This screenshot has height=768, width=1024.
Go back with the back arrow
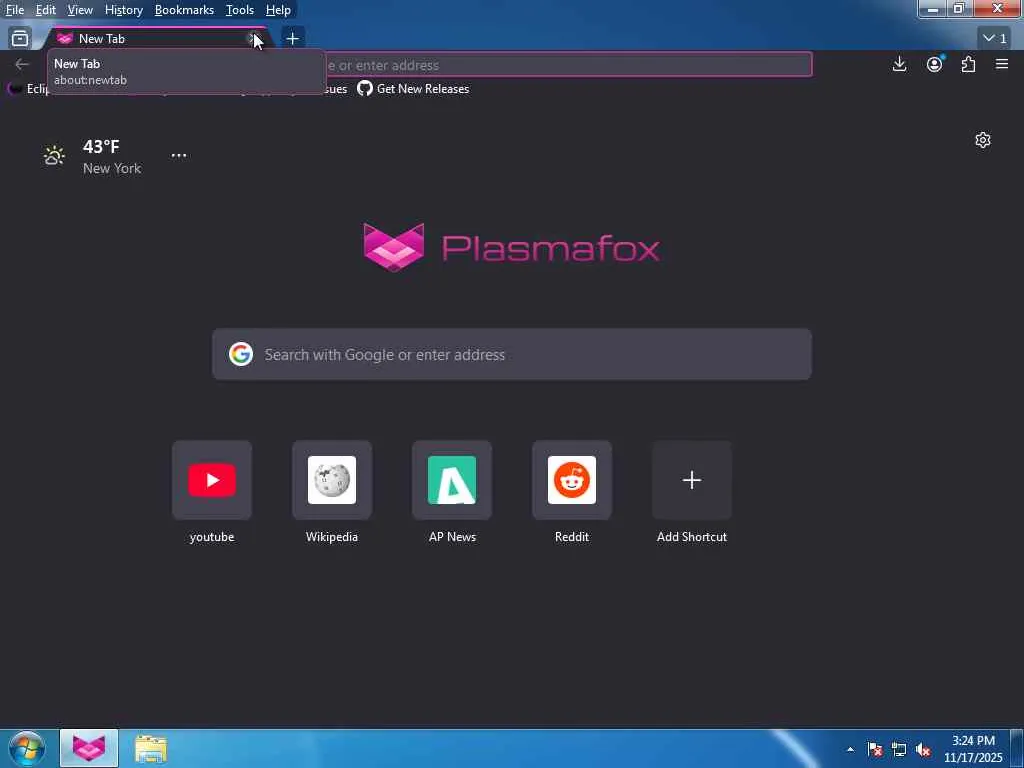pos(22,64)
